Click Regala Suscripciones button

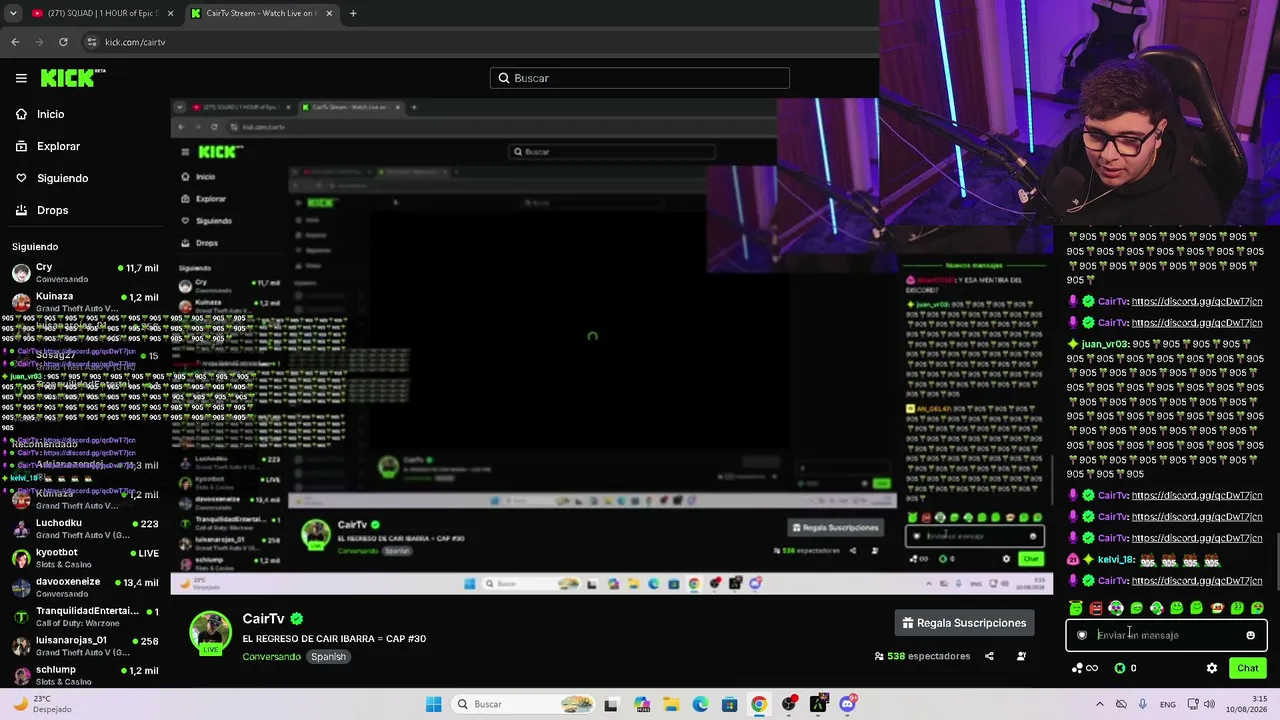click(x=964, y=623)
